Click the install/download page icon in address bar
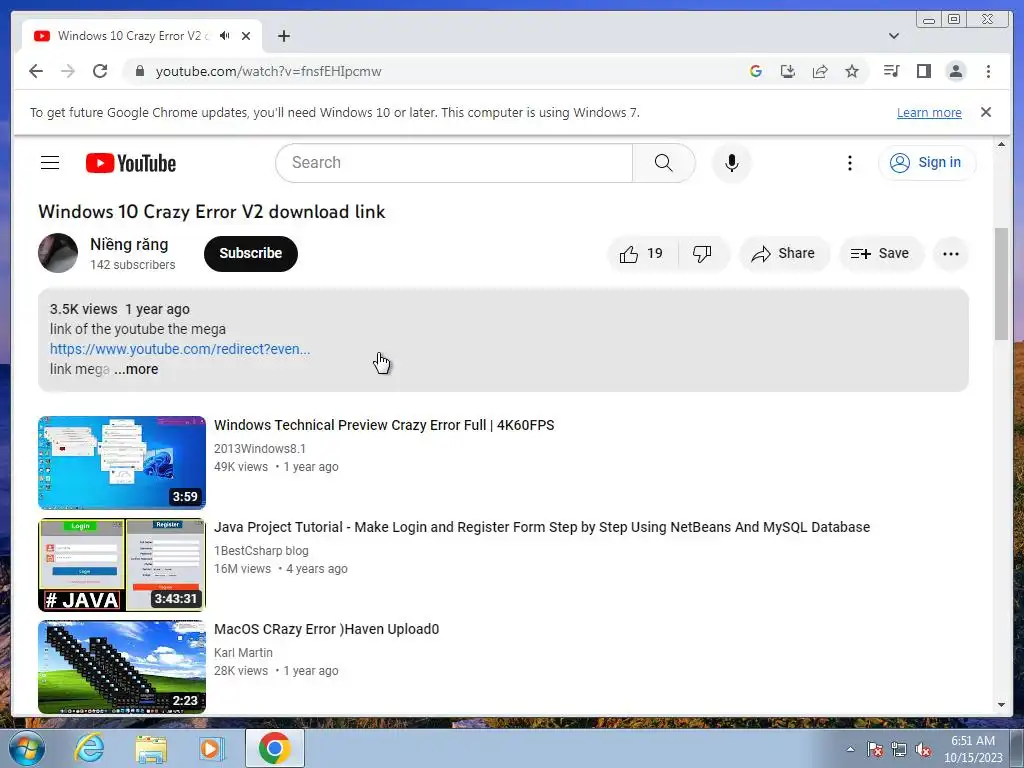1024x768 pixels. pyautogui.click(x=788, y=71)
